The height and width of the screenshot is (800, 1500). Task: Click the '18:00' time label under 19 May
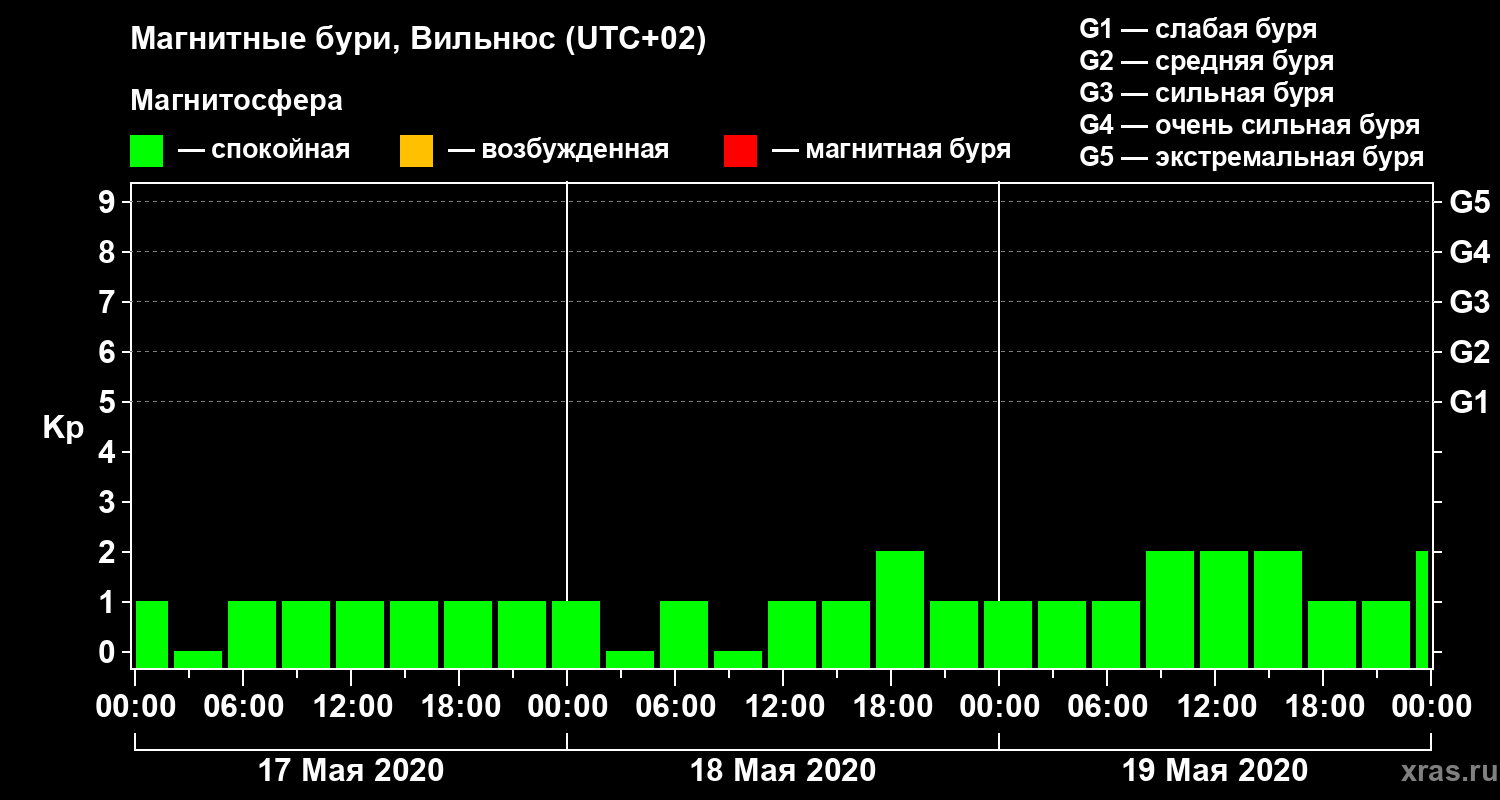coord(1323,707)
